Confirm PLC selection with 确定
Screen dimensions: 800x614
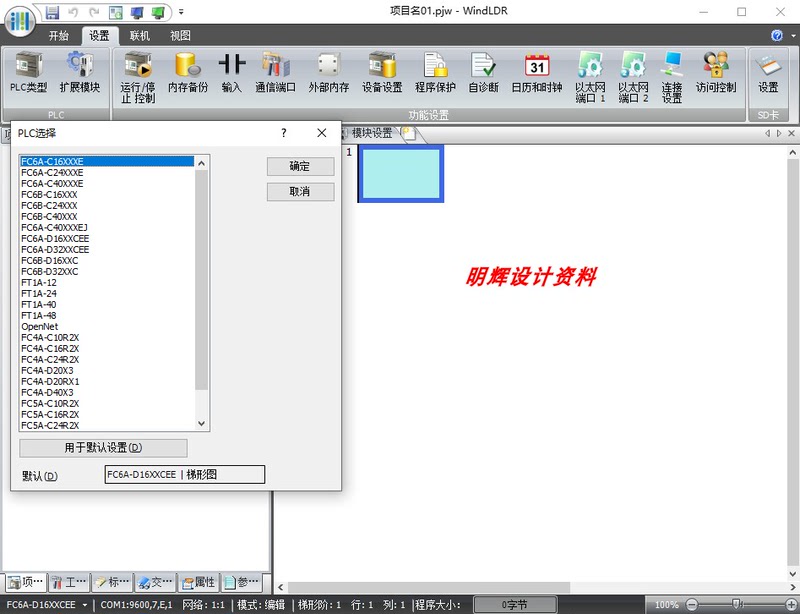tap(300, 166)
